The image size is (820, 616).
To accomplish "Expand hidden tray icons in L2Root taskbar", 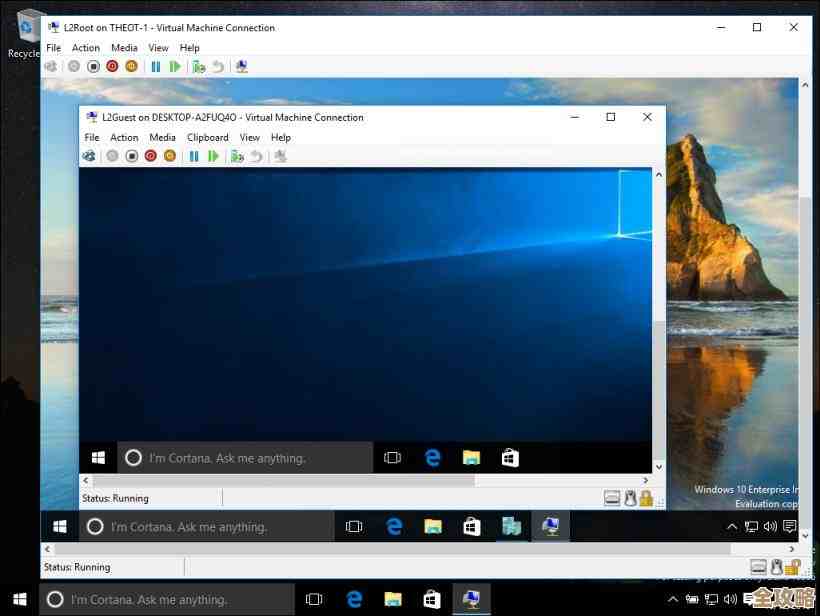I will [x=732, y=527].
